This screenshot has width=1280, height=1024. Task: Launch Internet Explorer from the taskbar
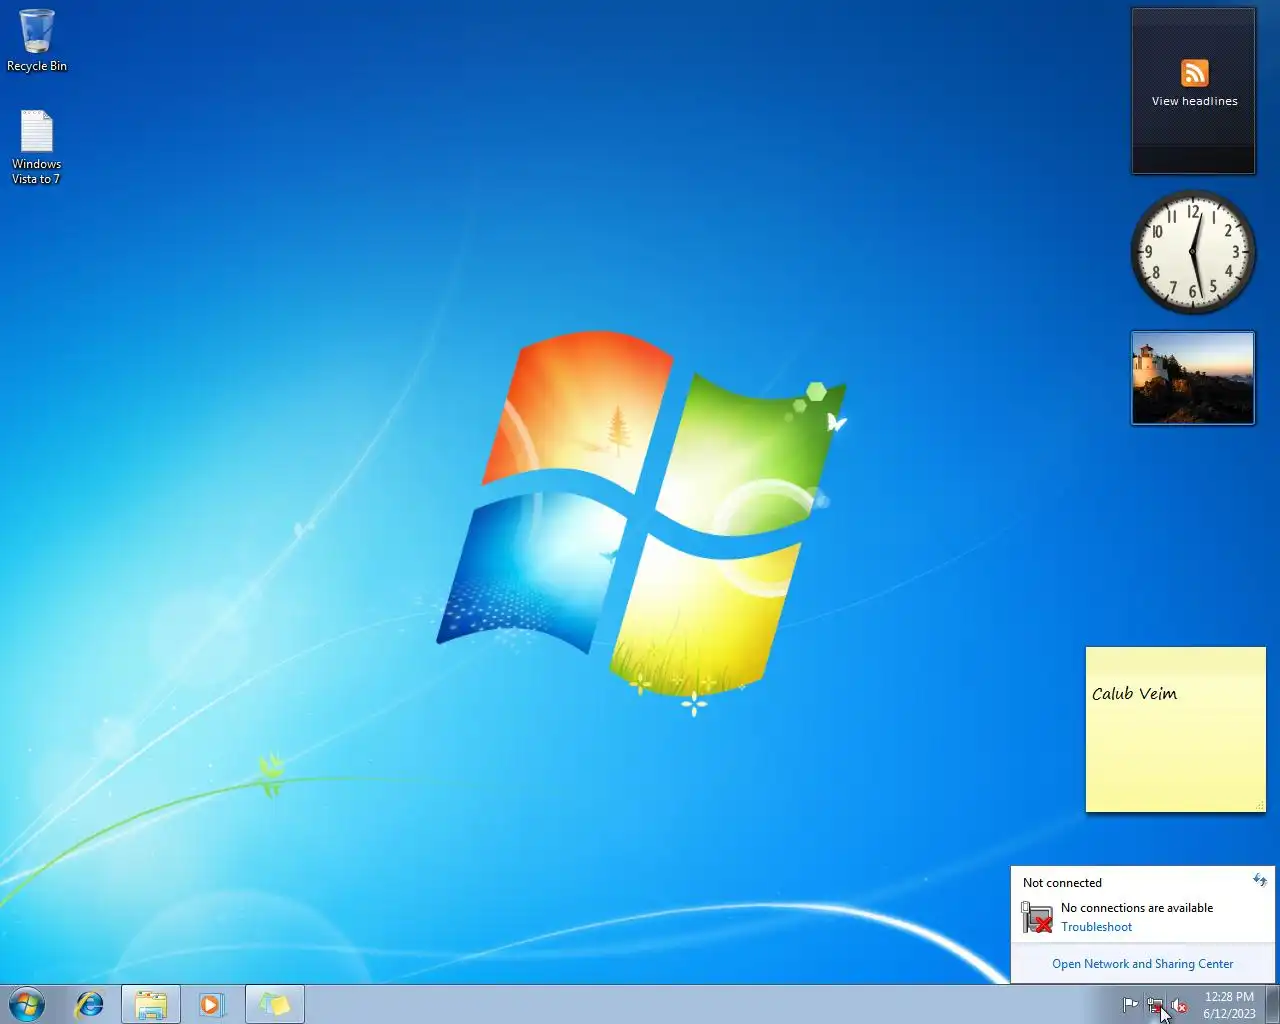coord(90,1004)
